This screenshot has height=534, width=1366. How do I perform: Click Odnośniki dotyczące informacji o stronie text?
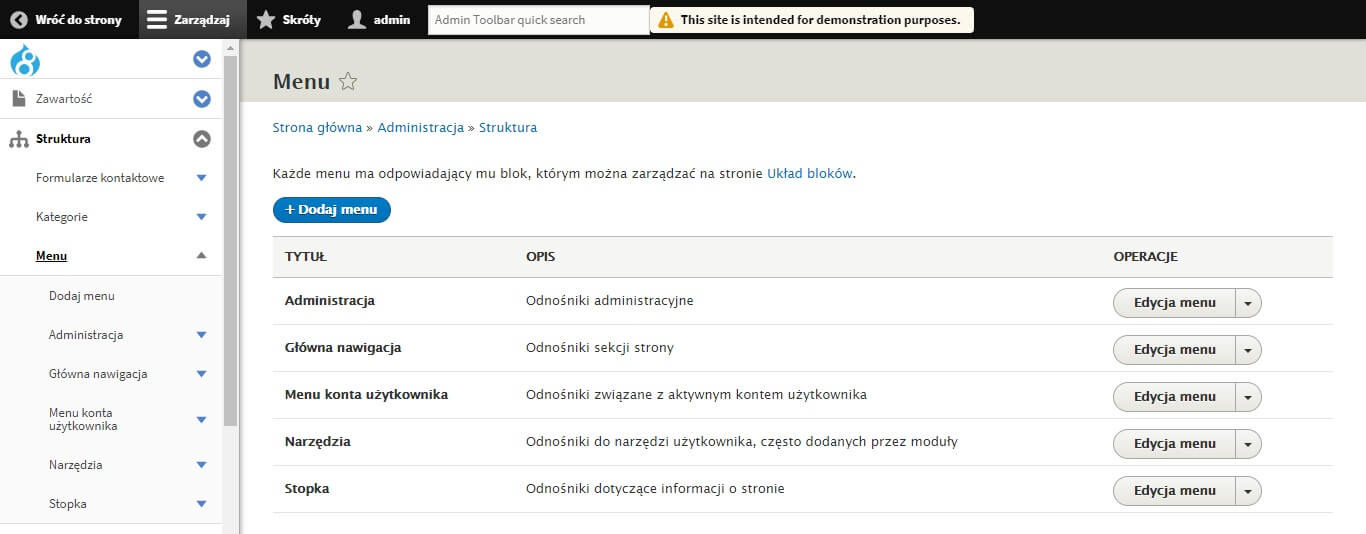tap(655, 489)
